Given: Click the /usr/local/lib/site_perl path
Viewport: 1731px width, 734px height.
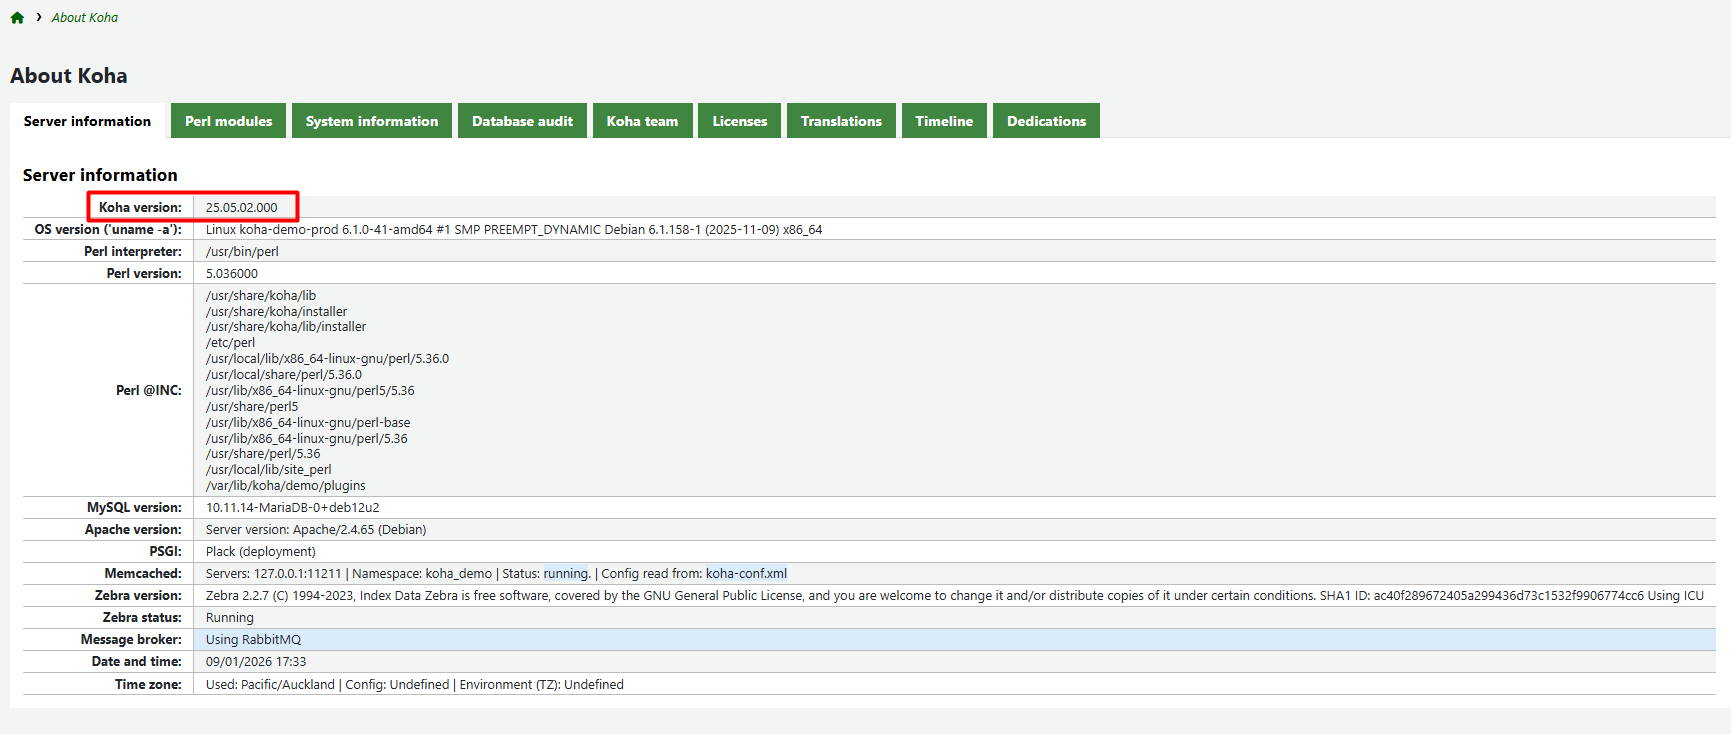Looking at the screenshot, I should (x=269, y=469).
